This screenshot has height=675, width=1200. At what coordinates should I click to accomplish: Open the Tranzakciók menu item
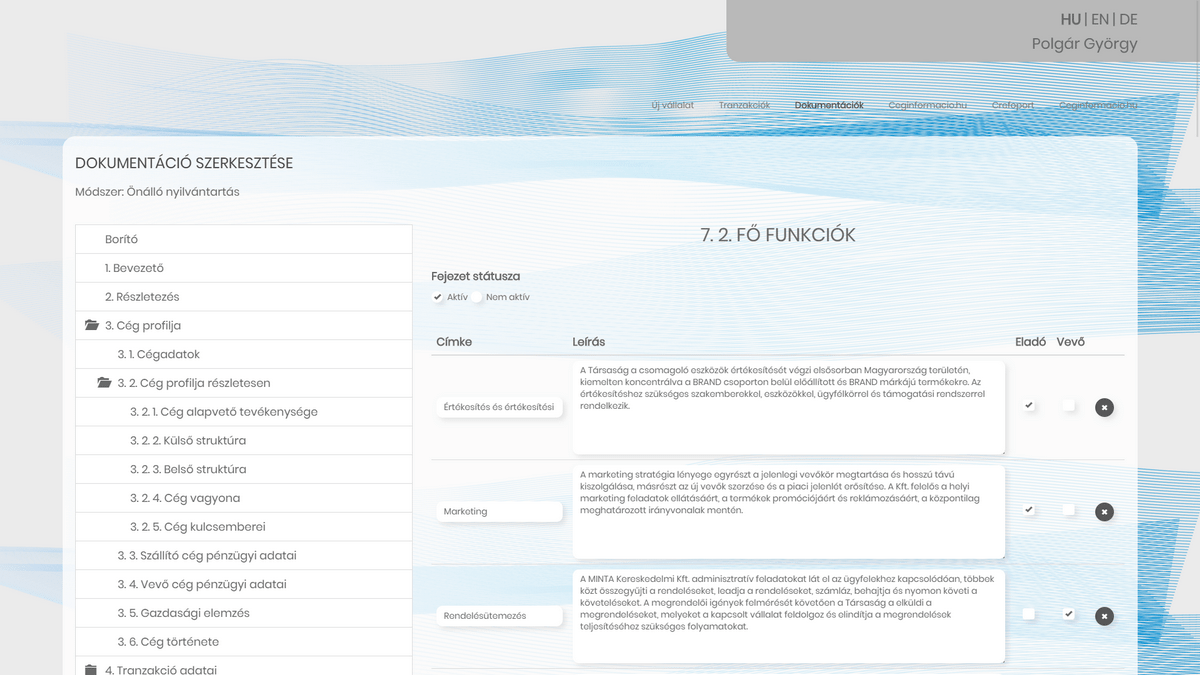(744, 105)
